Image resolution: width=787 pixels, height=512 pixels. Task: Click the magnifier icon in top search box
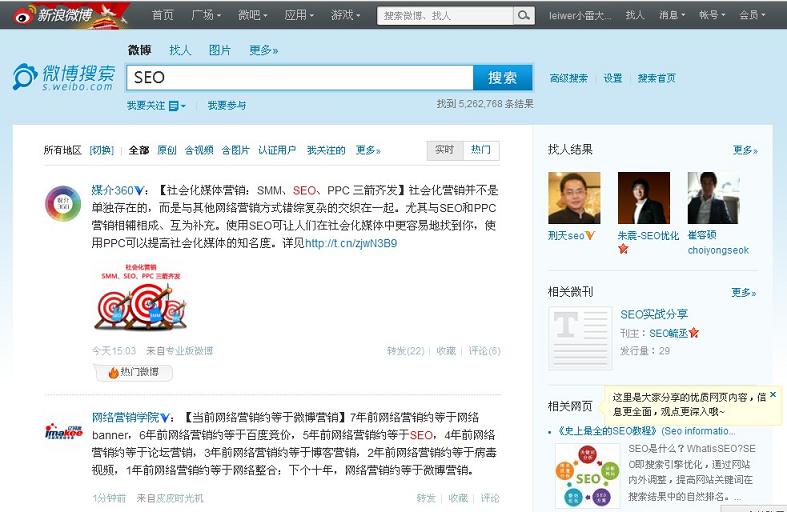click(524, 15)
